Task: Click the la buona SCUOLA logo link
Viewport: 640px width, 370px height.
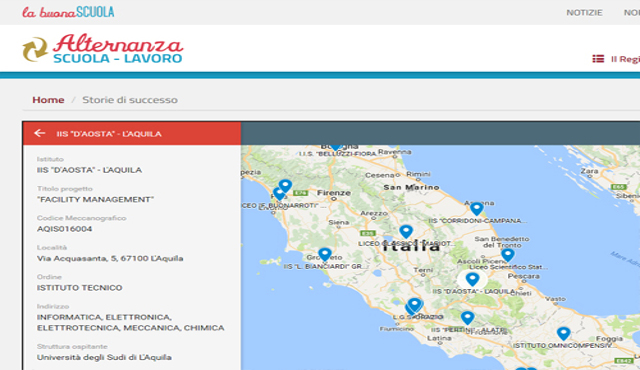Action: coord(68,12)
